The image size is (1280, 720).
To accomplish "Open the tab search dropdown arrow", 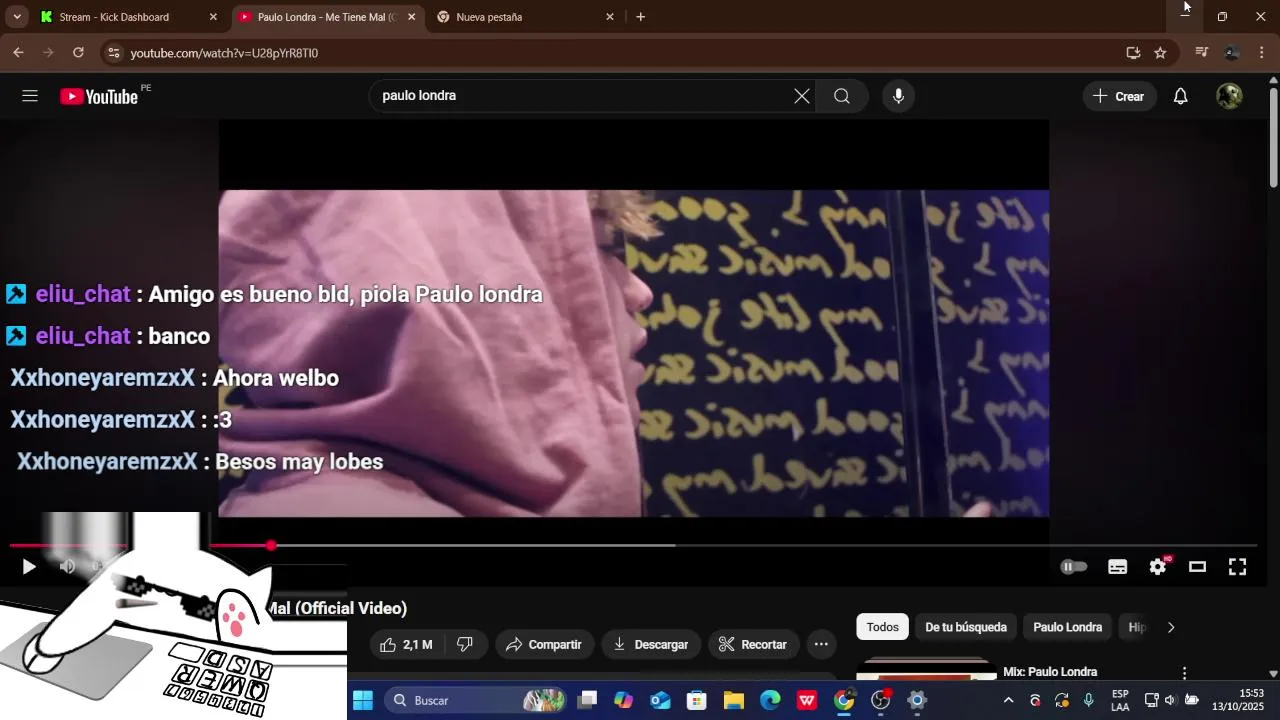I will 17,17.
